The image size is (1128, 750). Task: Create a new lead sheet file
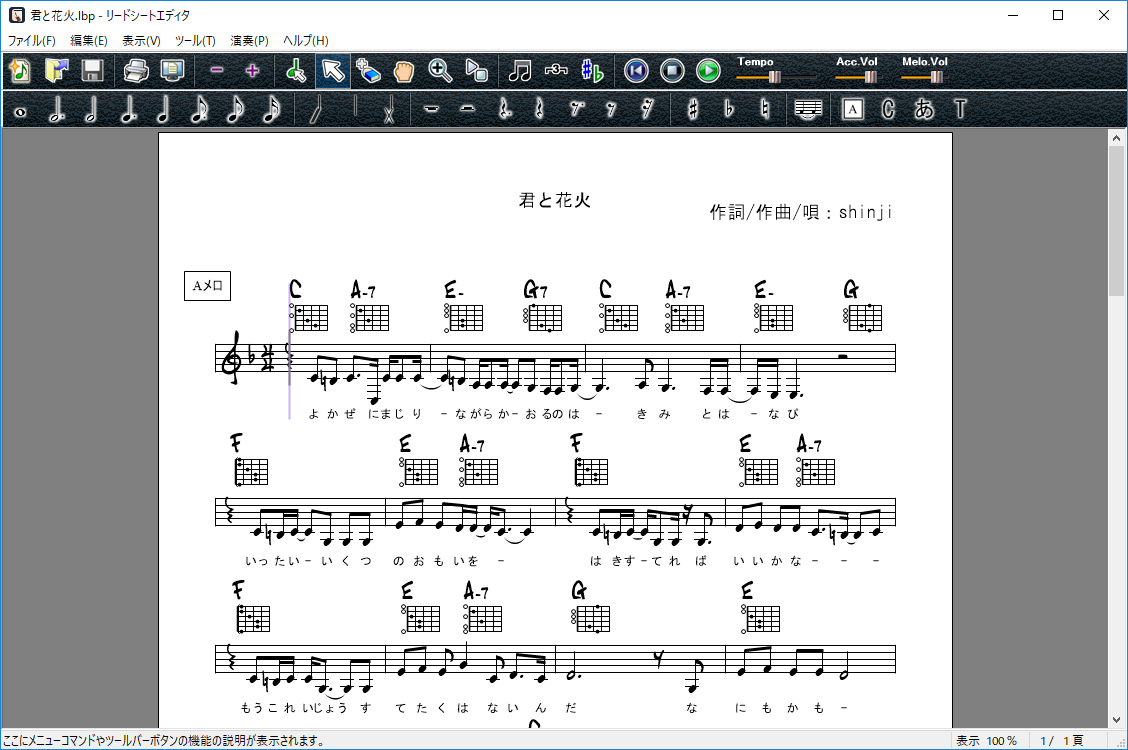click(x=20, y=70)
